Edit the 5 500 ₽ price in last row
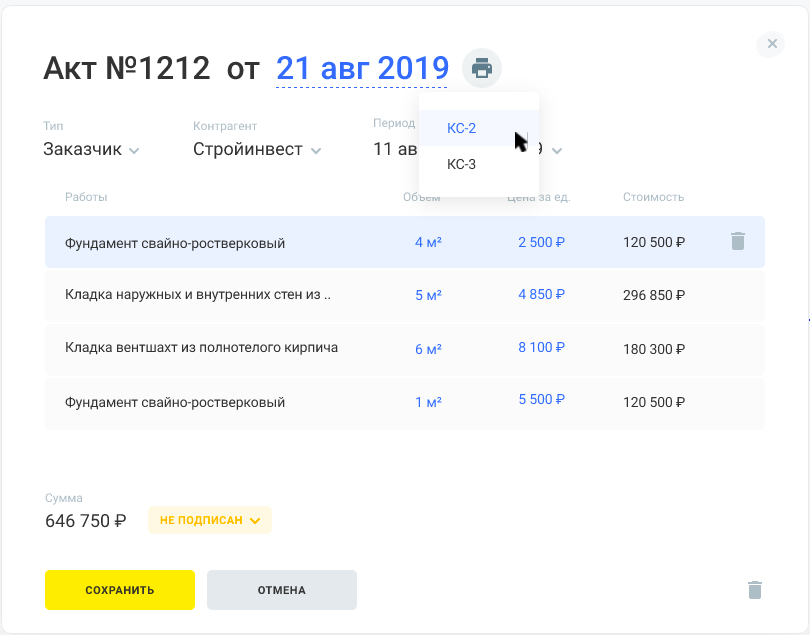 542,400
